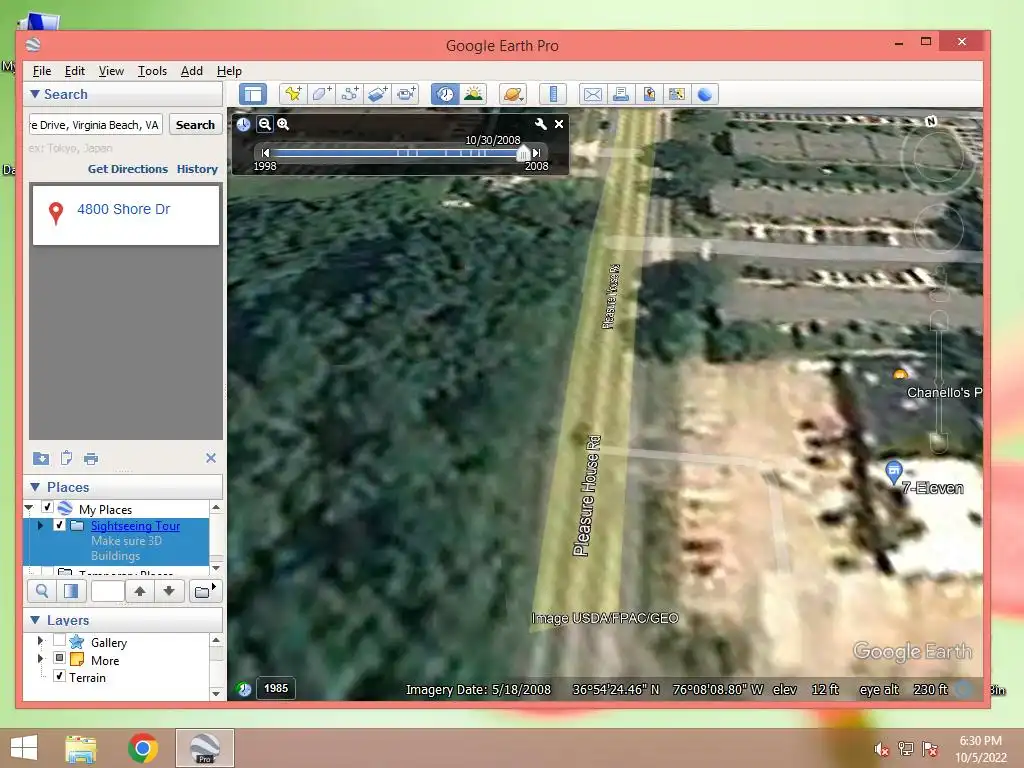The height and width of the screenshot is (768, 1024).
Task: Collapse the My Places tree node
Action: pyautogui.click(x=29, y=508)
